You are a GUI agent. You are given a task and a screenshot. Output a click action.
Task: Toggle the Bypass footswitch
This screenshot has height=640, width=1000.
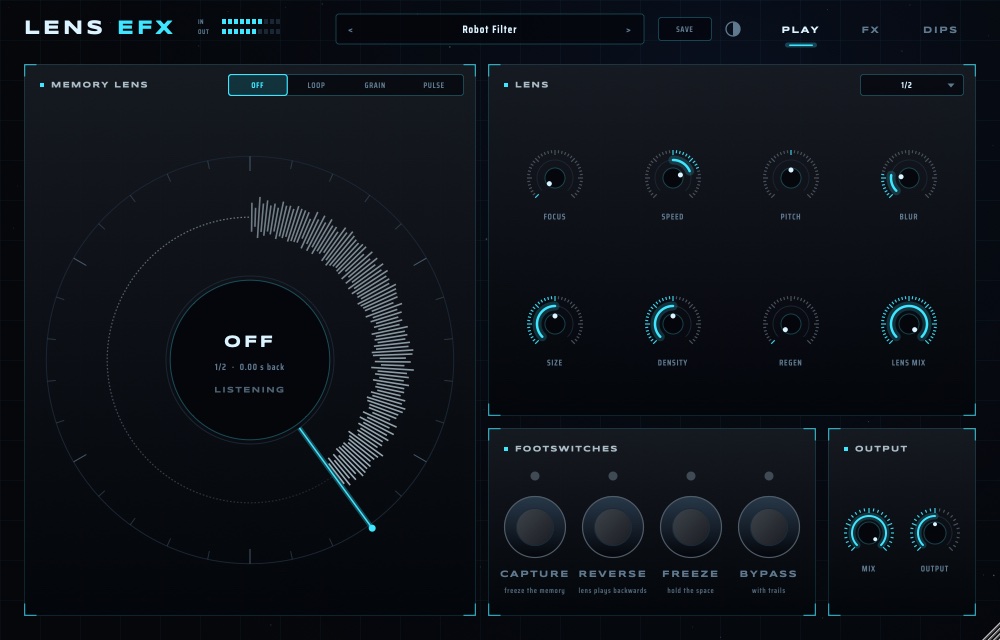[x=768, y=527]
